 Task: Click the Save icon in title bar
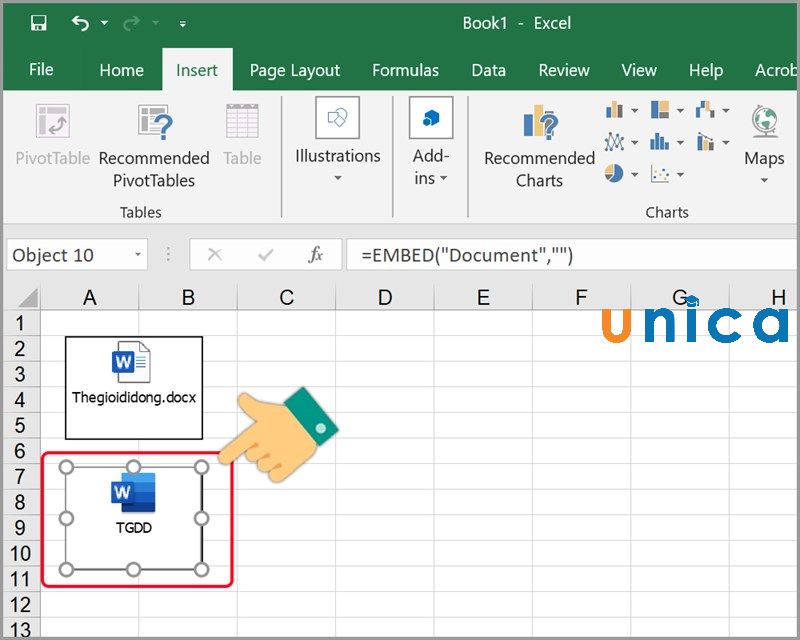point(39,22)
